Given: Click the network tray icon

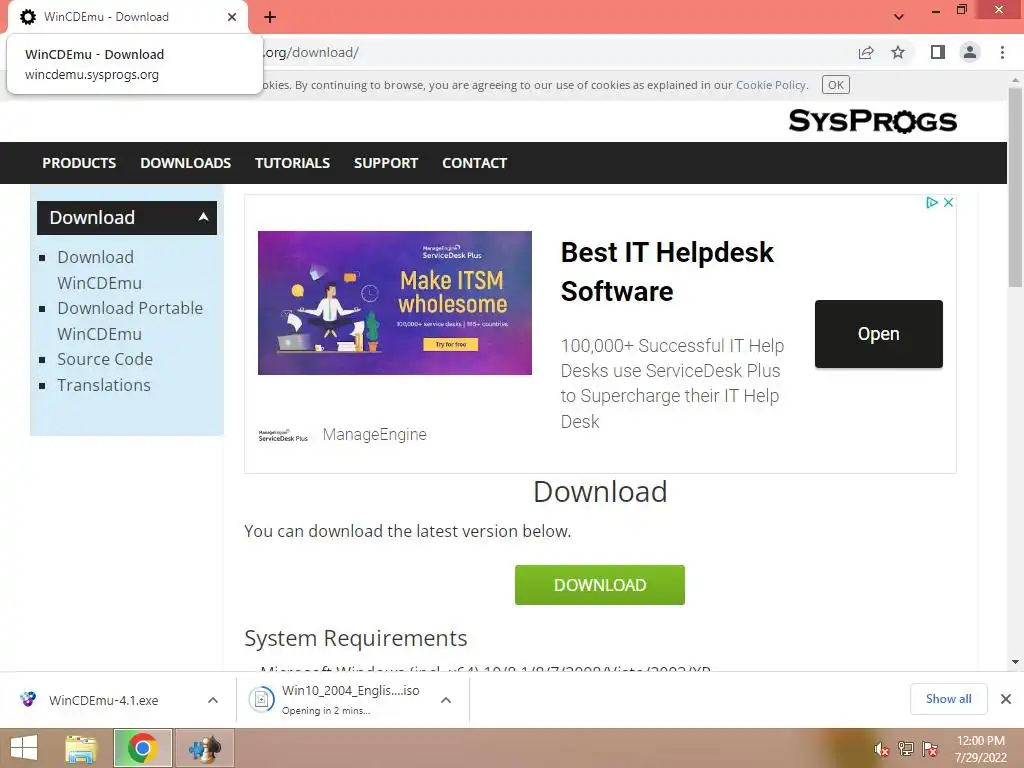Looking at the screenshot, I should pos(906,749).
